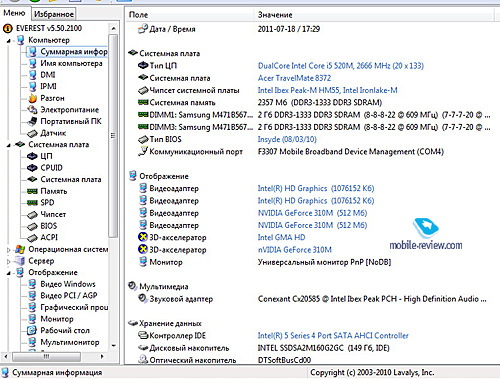
Task: Open the Рабочий стол tree icon
Action: tap(32, 331)
